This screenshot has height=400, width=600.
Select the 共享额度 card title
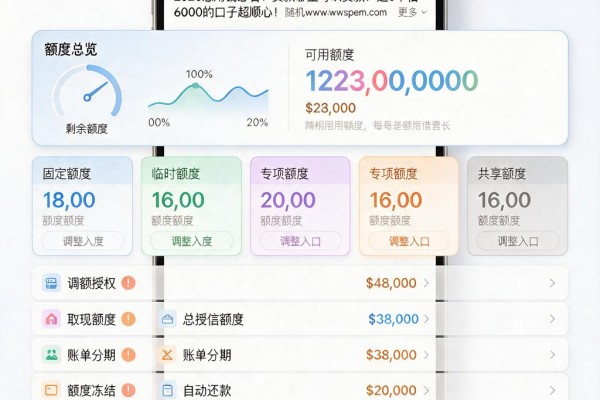coord(502,174)
